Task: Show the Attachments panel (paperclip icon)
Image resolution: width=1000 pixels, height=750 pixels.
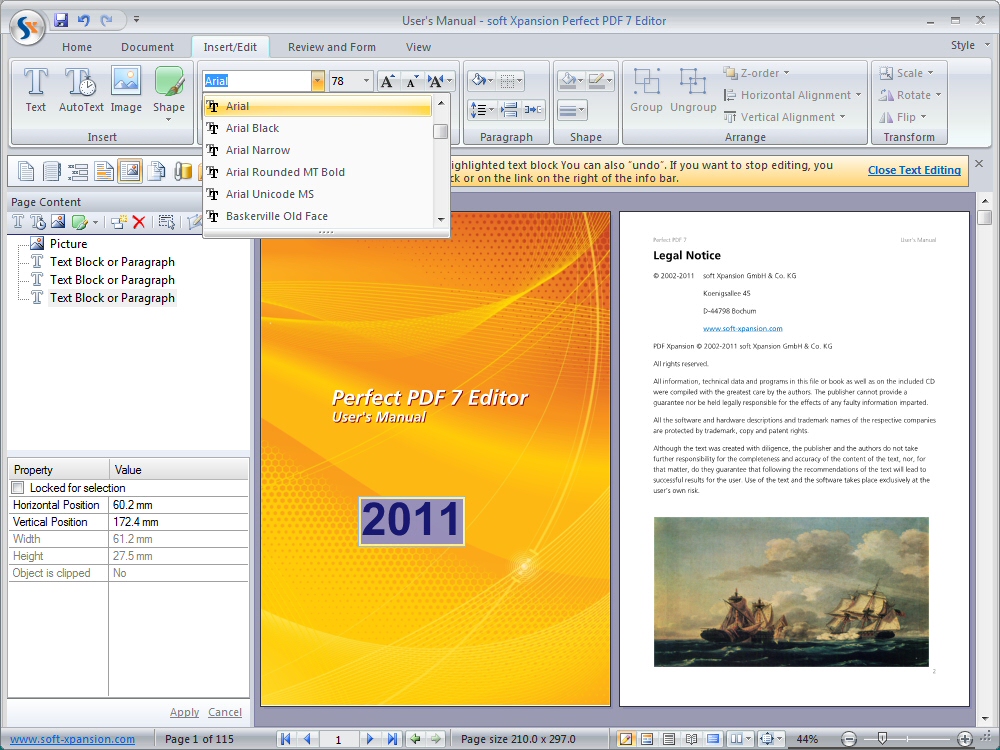Action: 183,171
